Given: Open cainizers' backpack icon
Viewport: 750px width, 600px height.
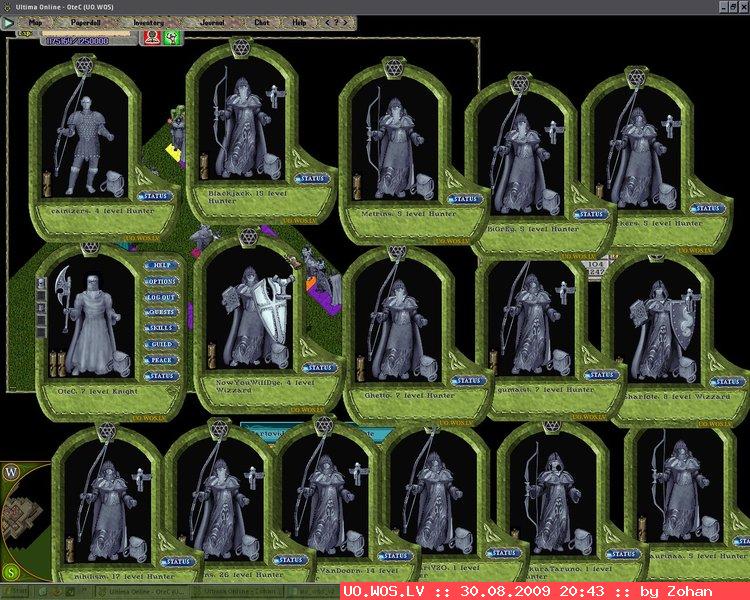Looking at the screenshot, I should (113, 183).
